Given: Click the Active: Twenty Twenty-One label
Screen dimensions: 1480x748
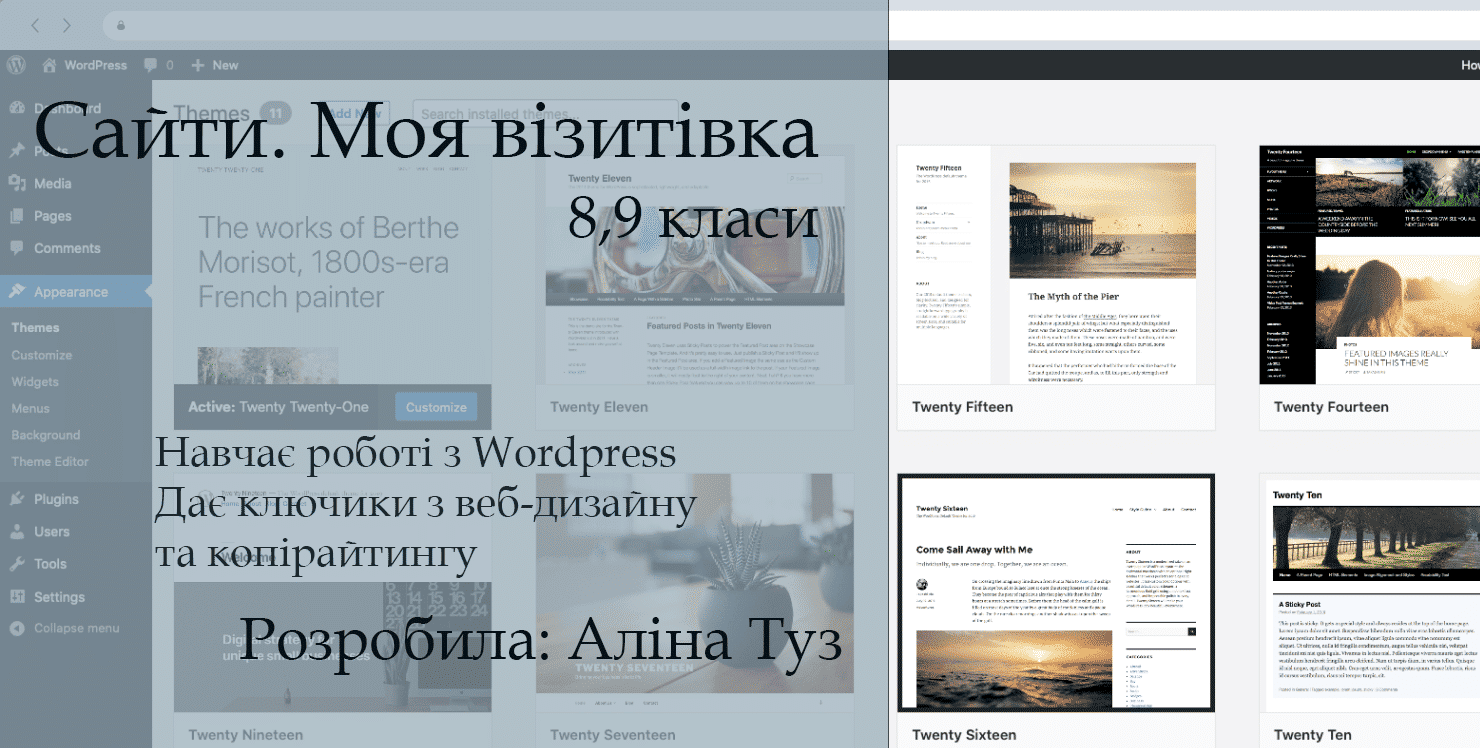Looking at the screenshot, I should point(278,407).
